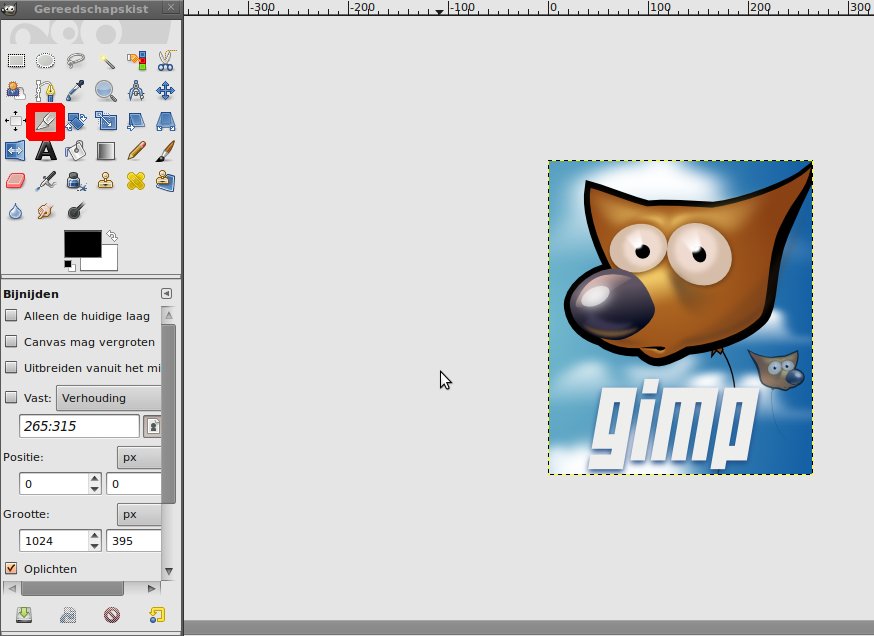This screenshot has height=636, width=874.
Task: Activate the Fuzzy Select magic wand
Action: pos(106,60)
